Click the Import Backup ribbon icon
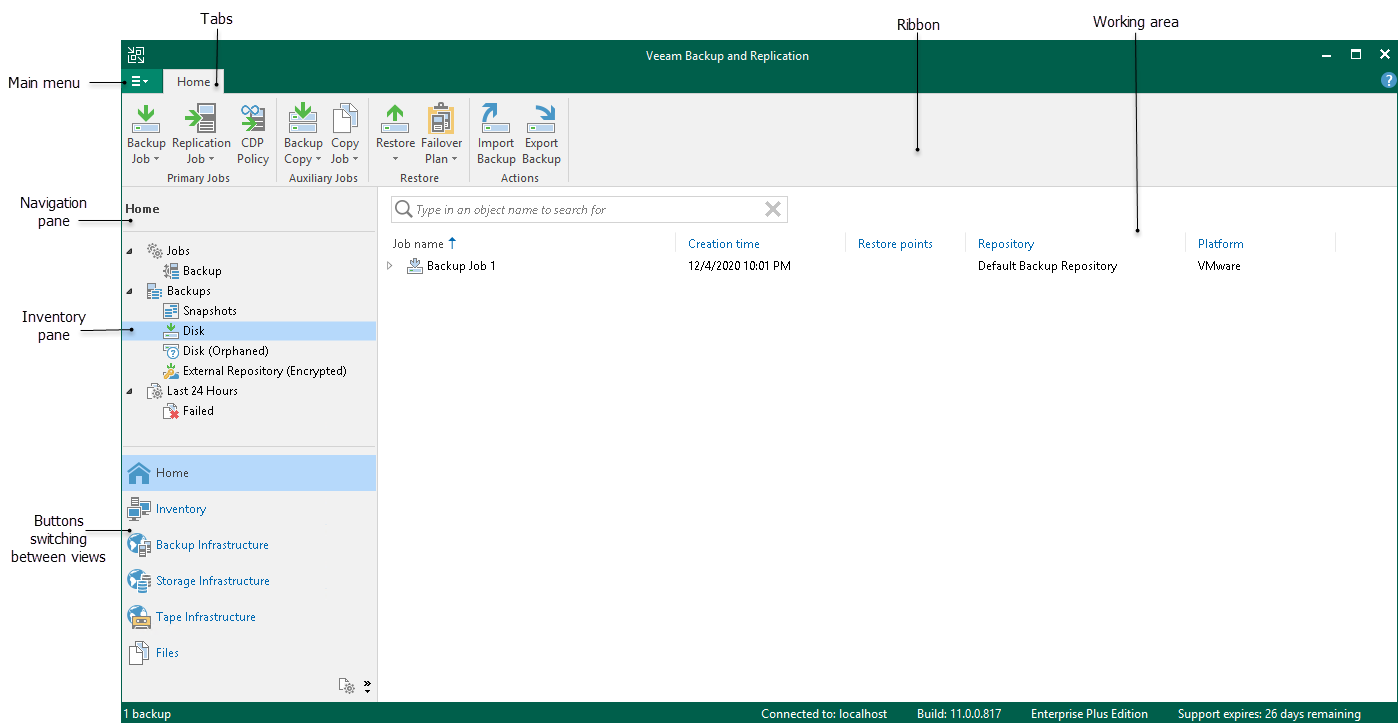Image resolution: width=1398 pixels, height=723 pixels. 496,119
